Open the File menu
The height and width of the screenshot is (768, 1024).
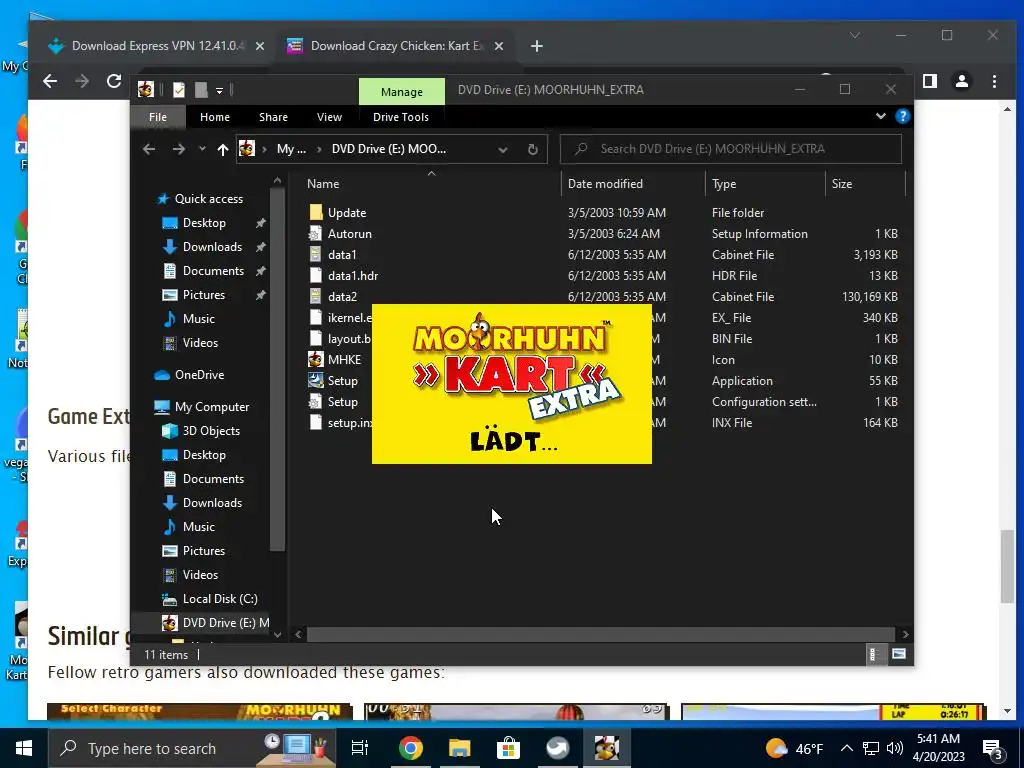[x=158, y=117]
